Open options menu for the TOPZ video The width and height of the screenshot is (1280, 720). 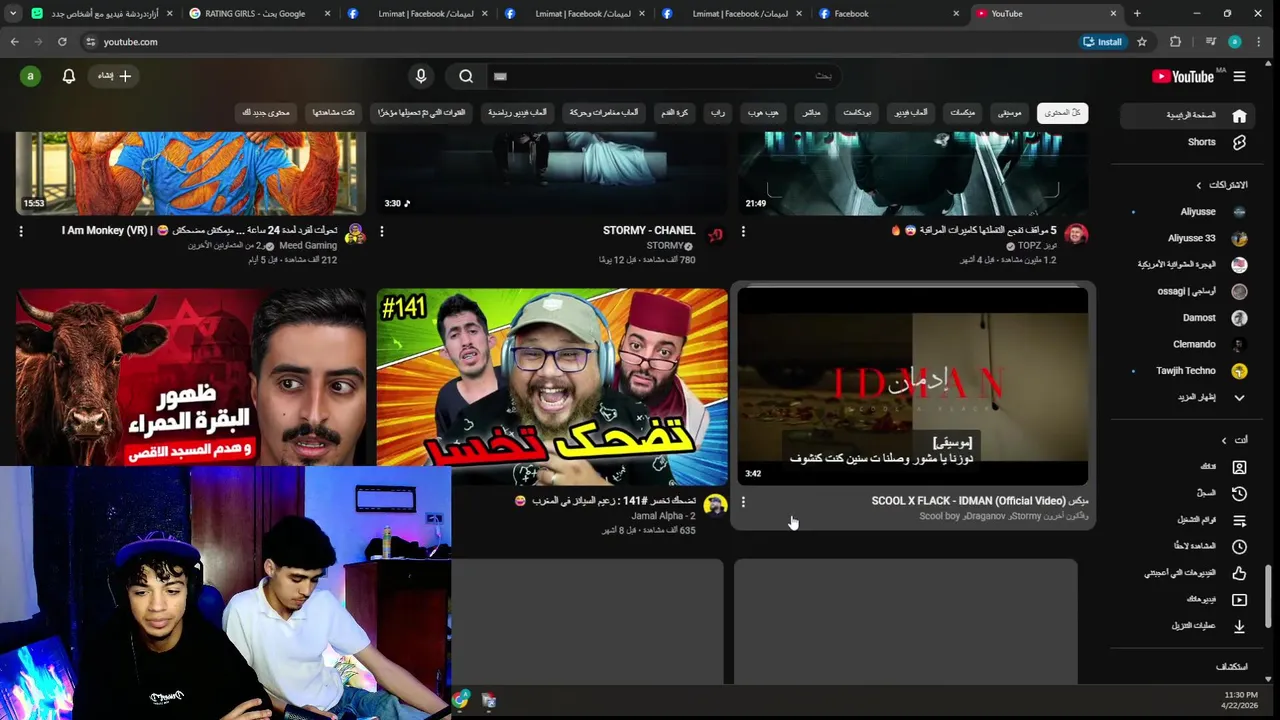(x=743, y=231)
